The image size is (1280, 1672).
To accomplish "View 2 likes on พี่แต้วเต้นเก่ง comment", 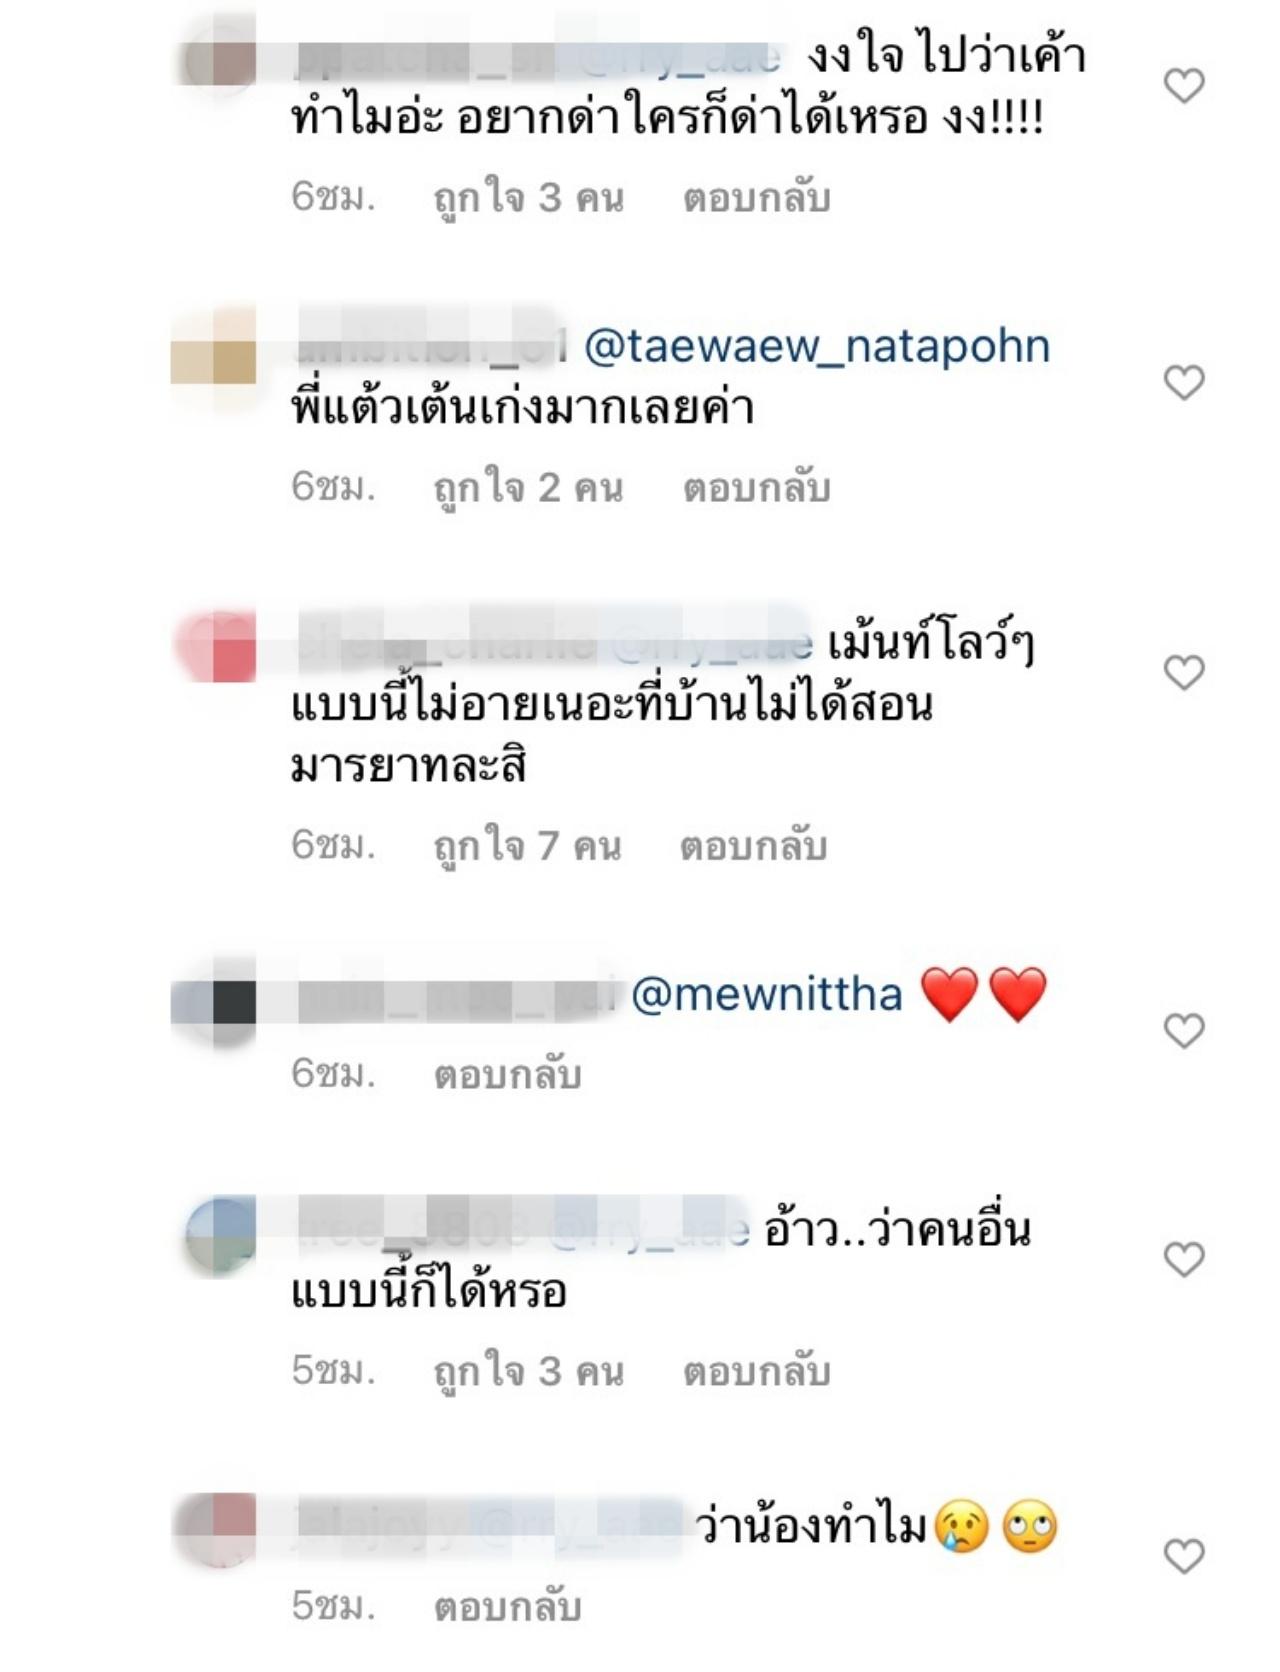I will [x=528, y=488].
